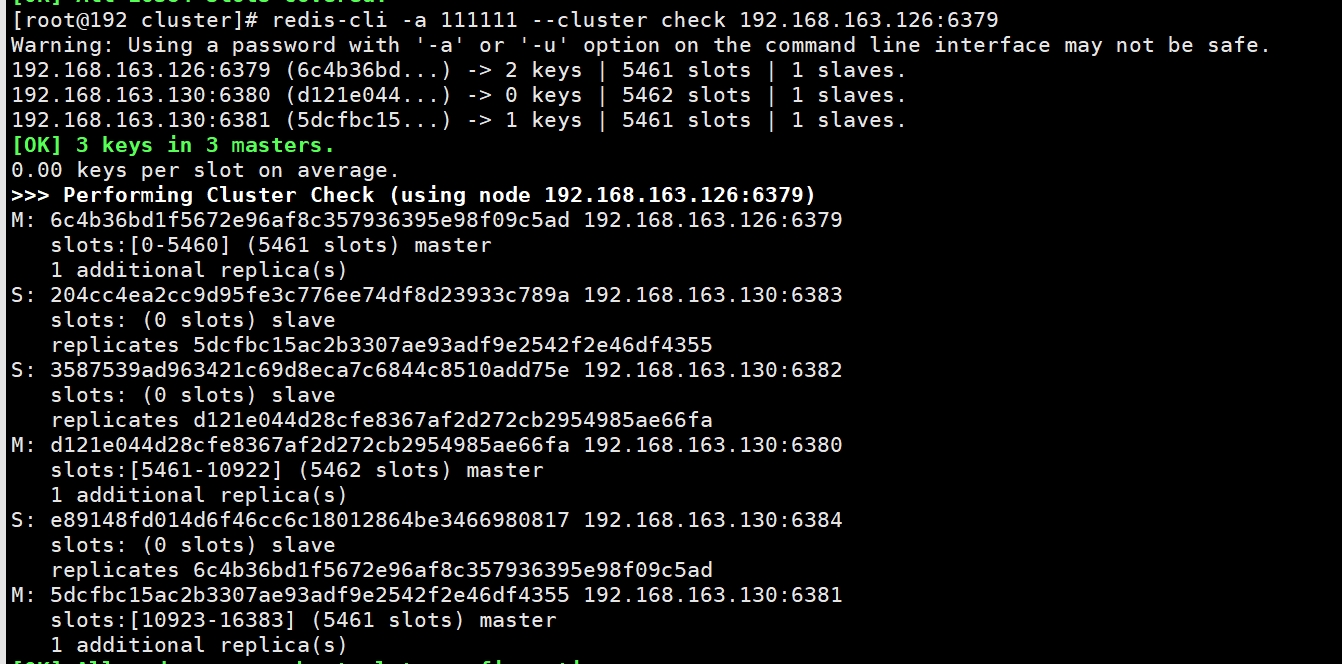Image resolution: width=1342 pixels, height=664 pixels.
Task: Click the "replicates 5dcfbc15..." line
Action: pos(381,345)
